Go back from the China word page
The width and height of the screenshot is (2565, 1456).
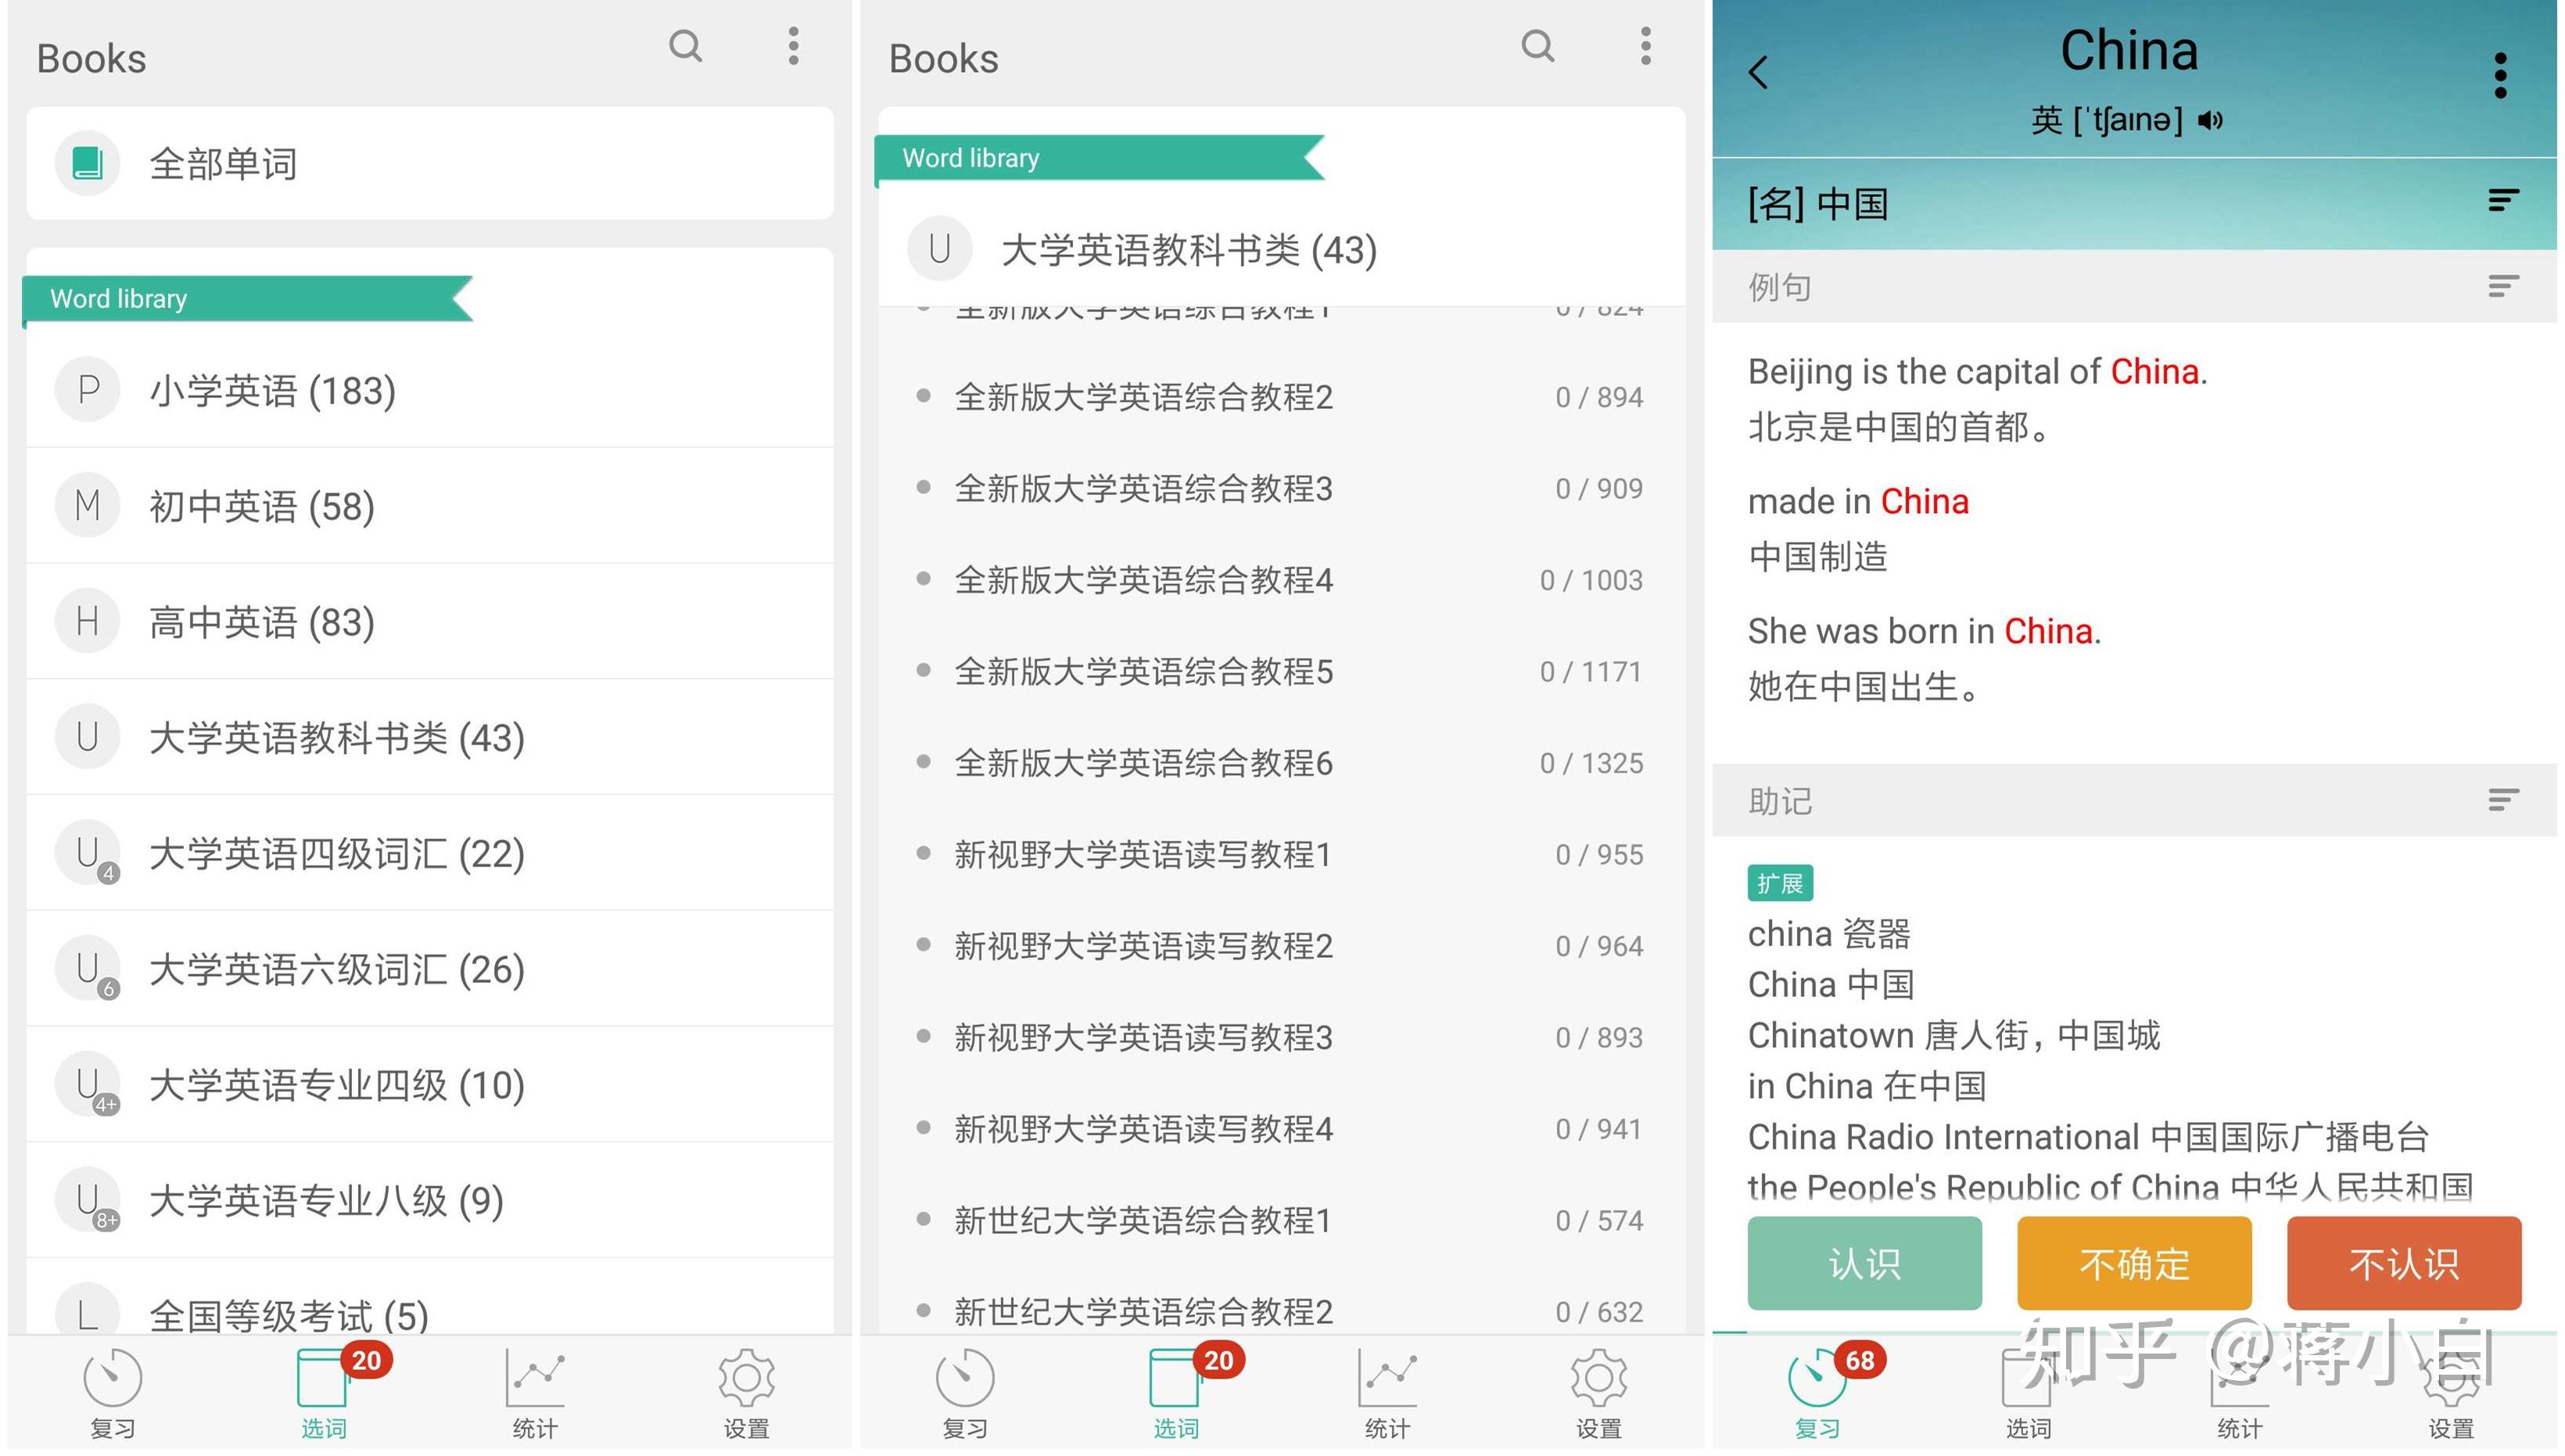(x=1758, y=72)
